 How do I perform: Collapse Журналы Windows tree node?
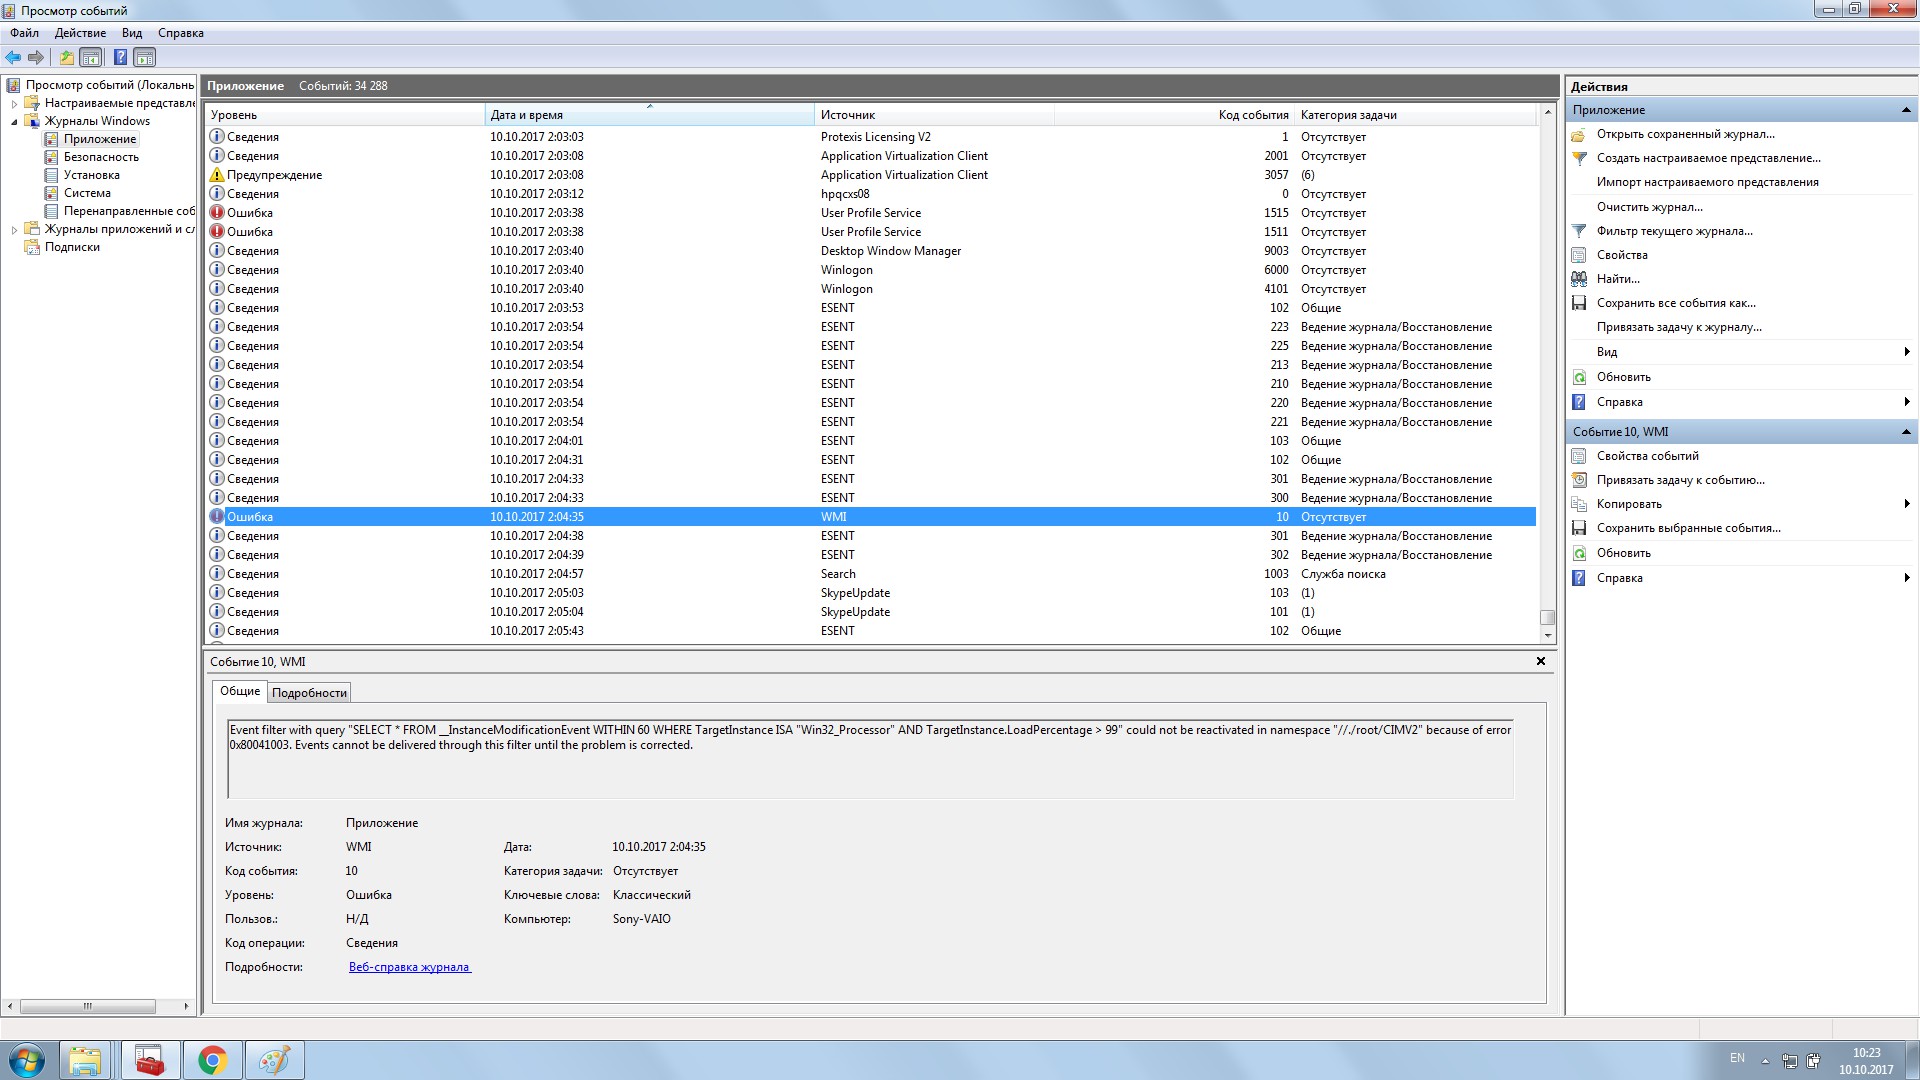(14, 121)
